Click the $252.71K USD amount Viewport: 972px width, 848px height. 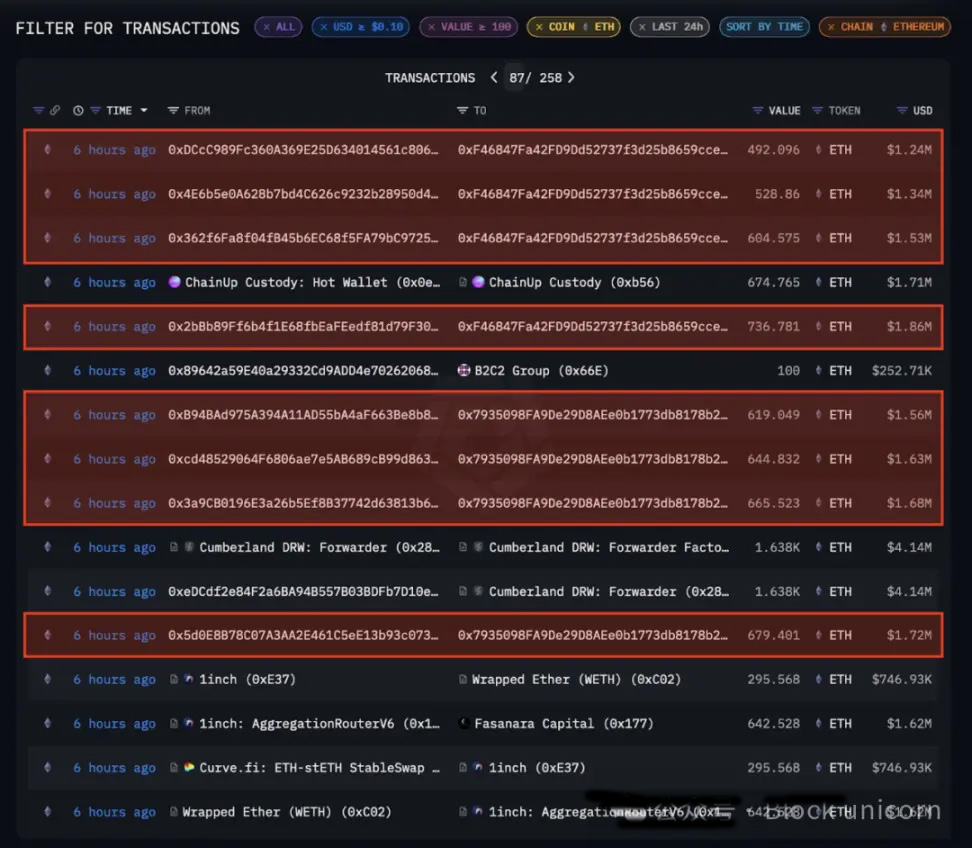(901, 371)
